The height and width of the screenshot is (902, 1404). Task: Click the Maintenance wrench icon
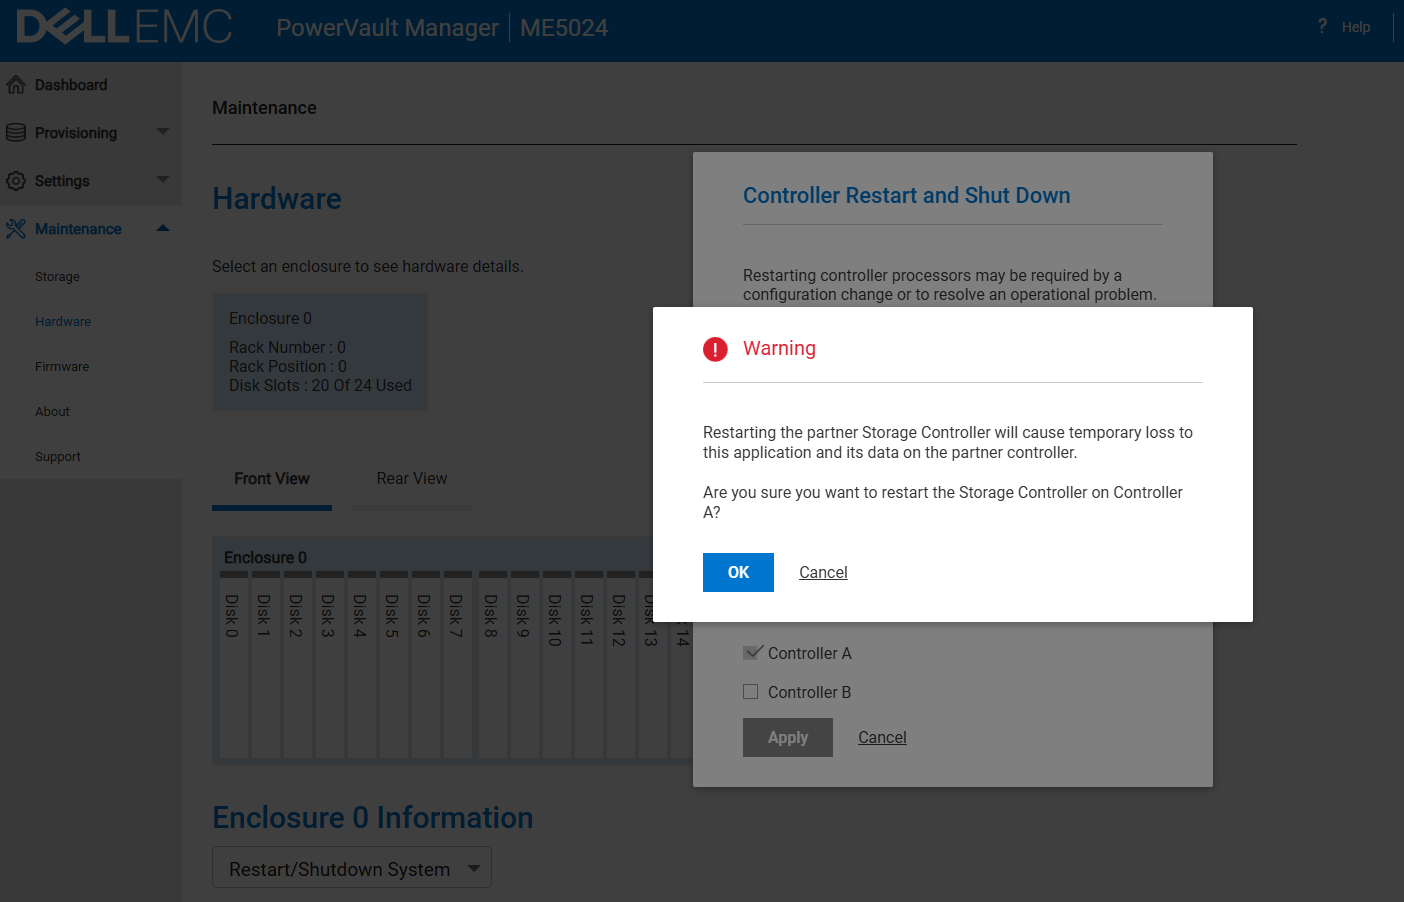click(x=16, y=228)
